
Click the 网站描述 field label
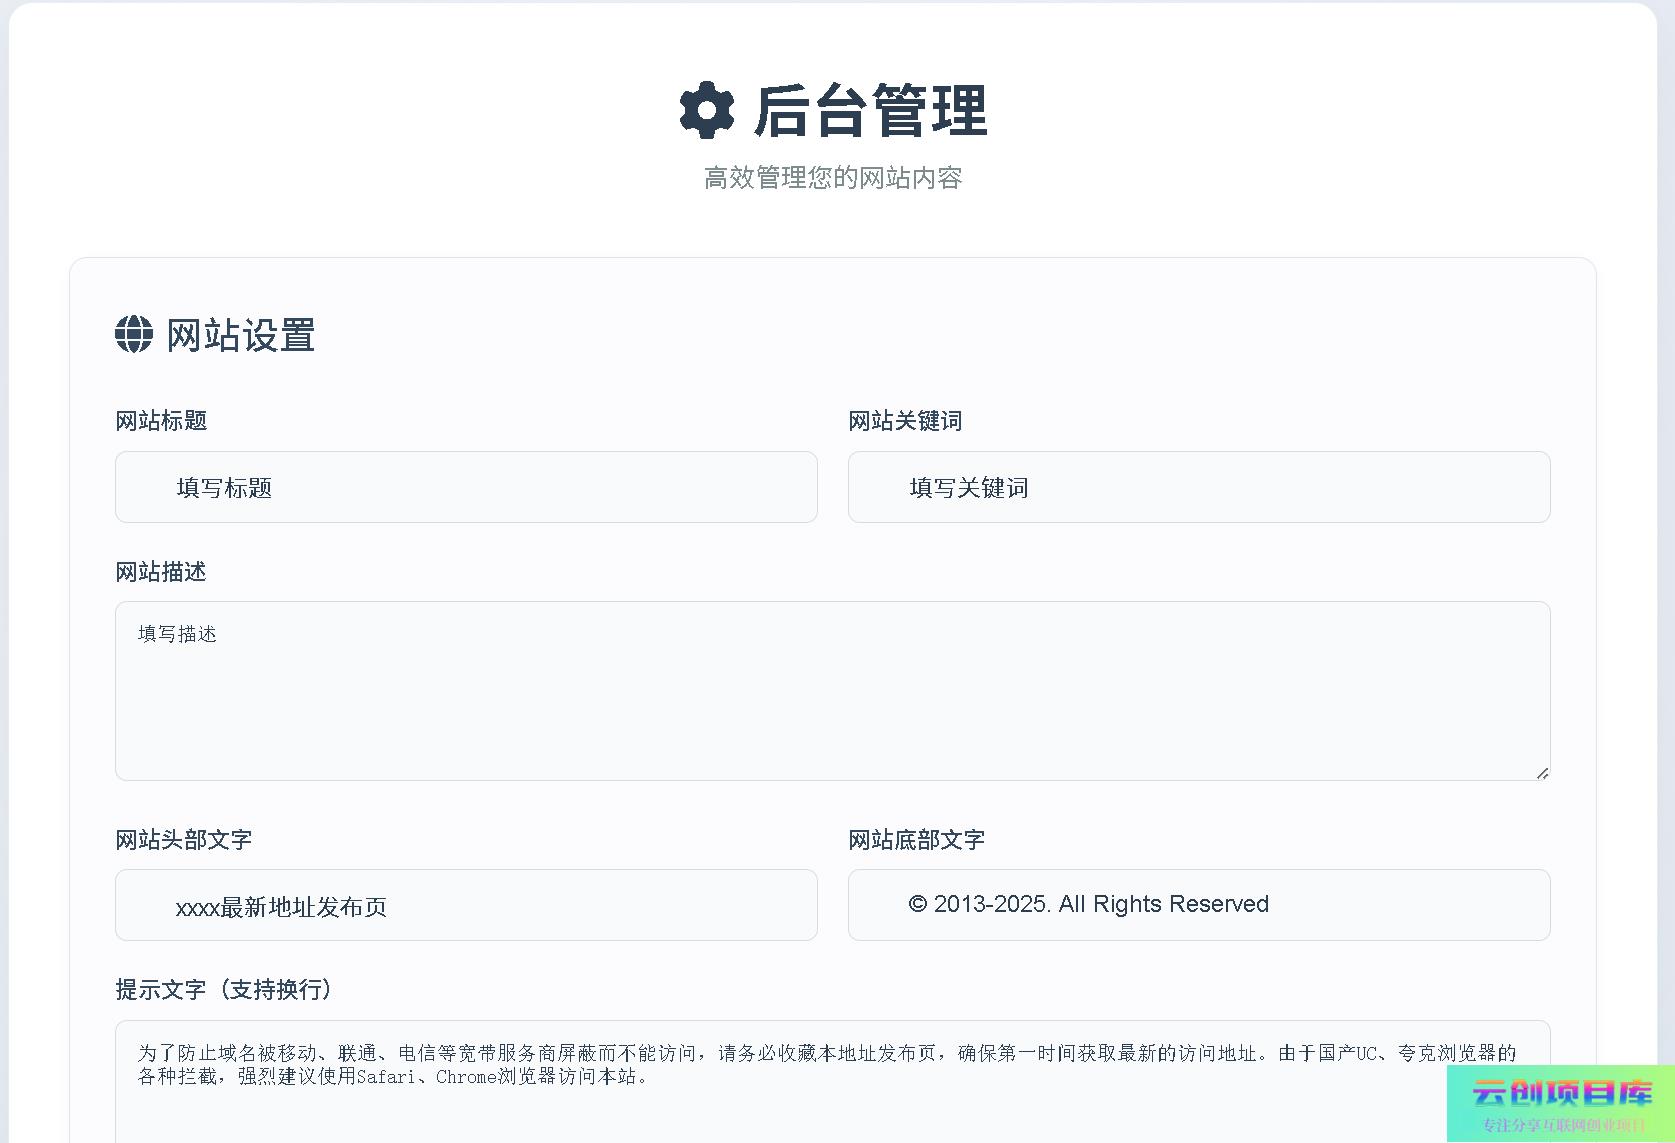coord(161,572)
